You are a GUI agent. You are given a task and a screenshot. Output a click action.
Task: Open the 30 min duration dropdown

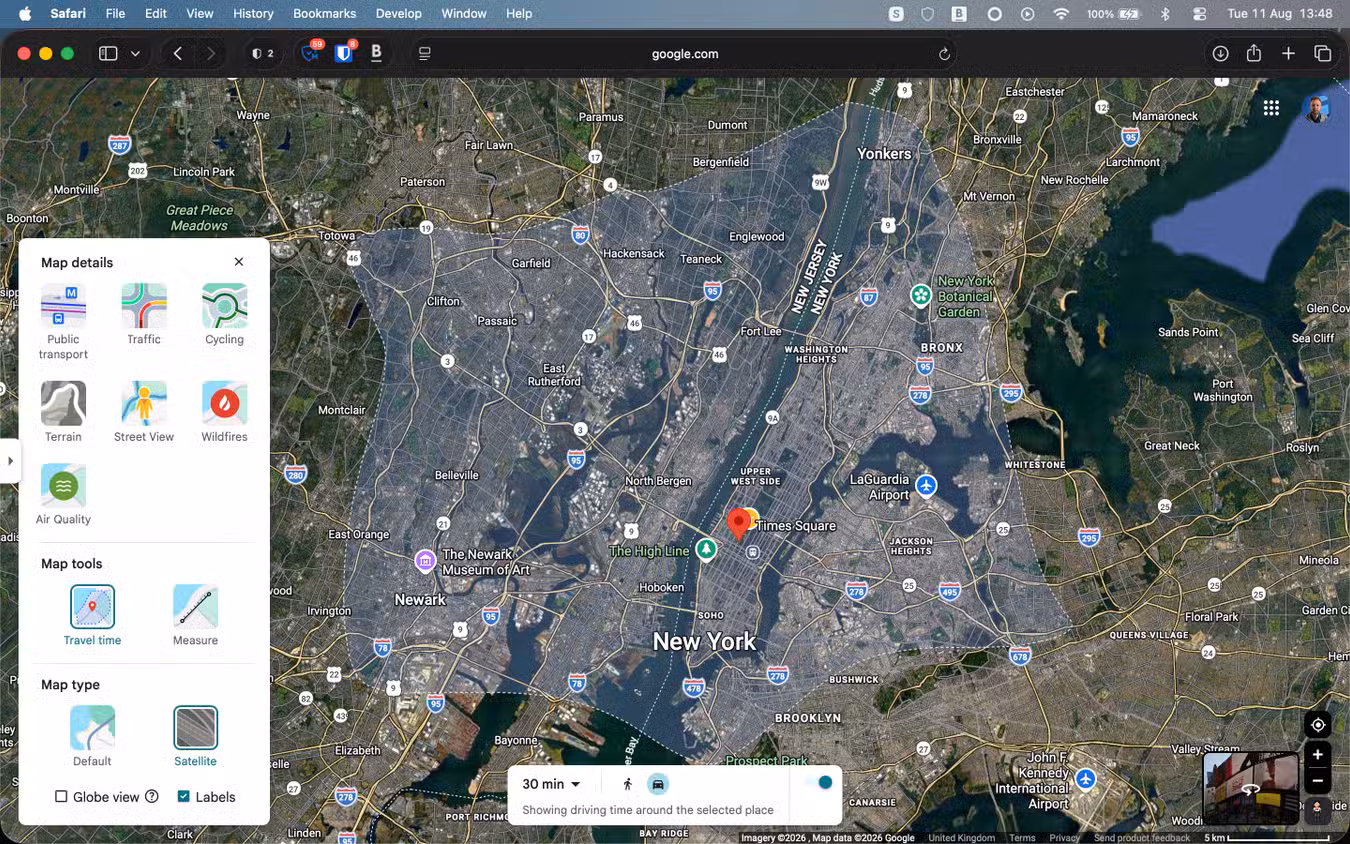551,784
